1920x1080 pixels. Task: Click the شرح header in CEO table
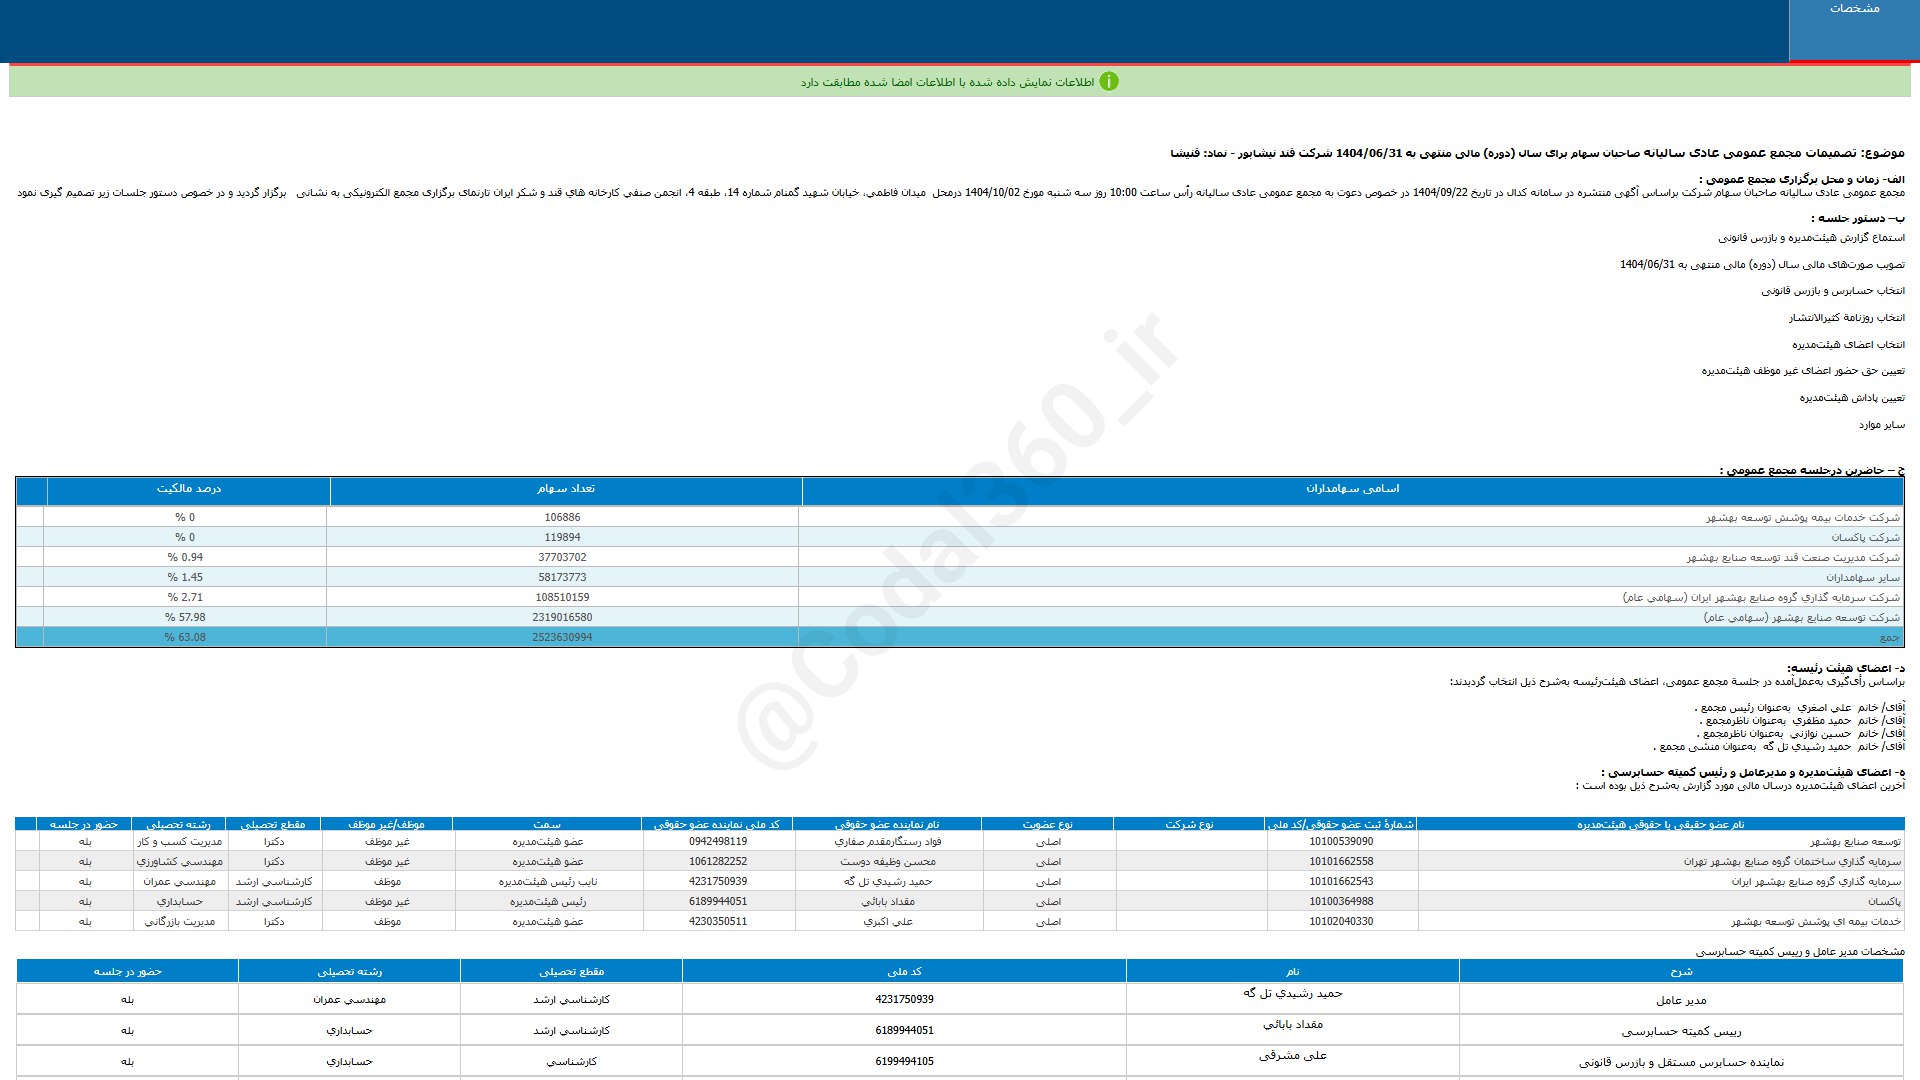tap(1681, 971)
